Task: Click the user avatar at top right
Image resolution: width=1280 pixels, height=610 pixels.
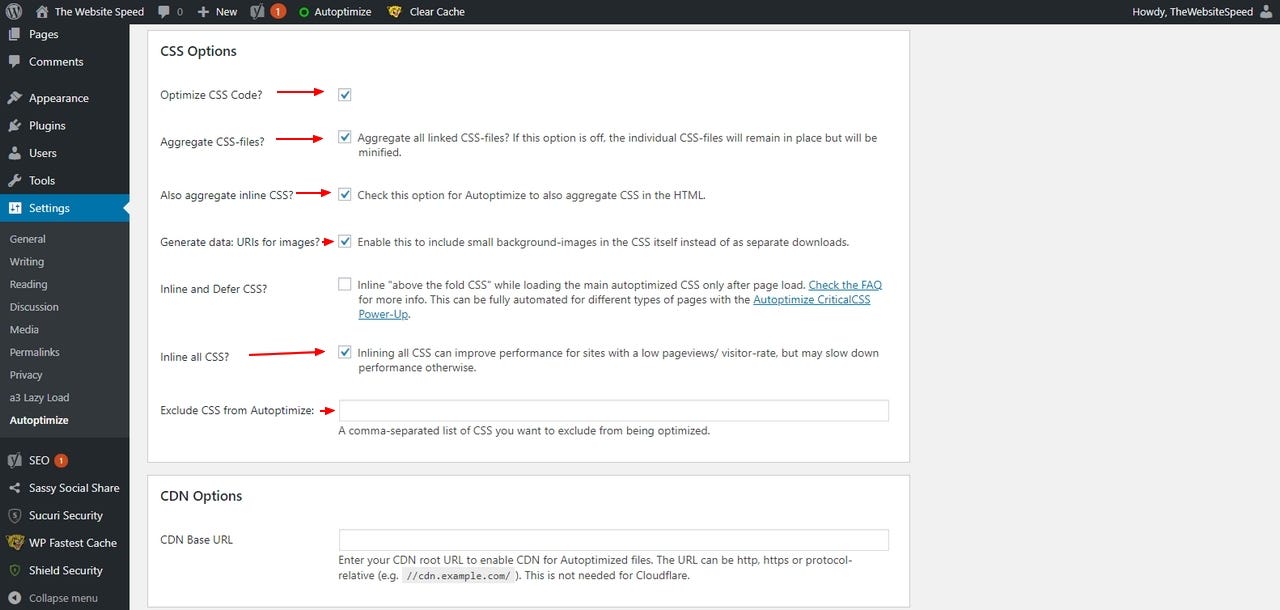Action: click(1264, 12)
